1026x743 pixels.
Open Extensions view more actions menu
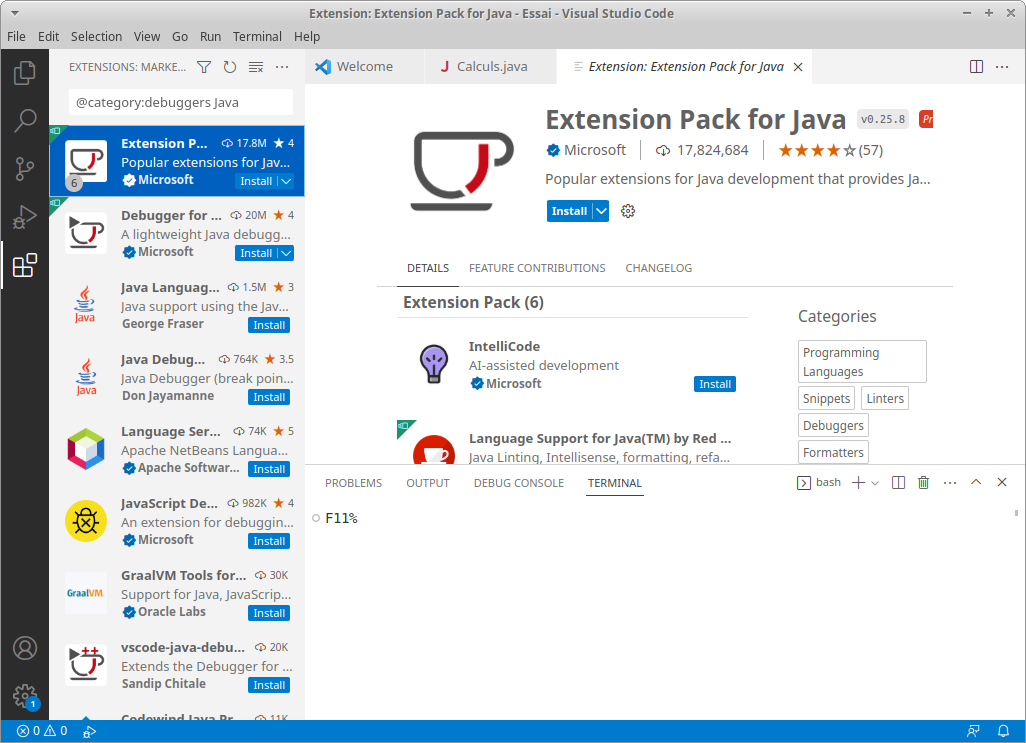282,67
